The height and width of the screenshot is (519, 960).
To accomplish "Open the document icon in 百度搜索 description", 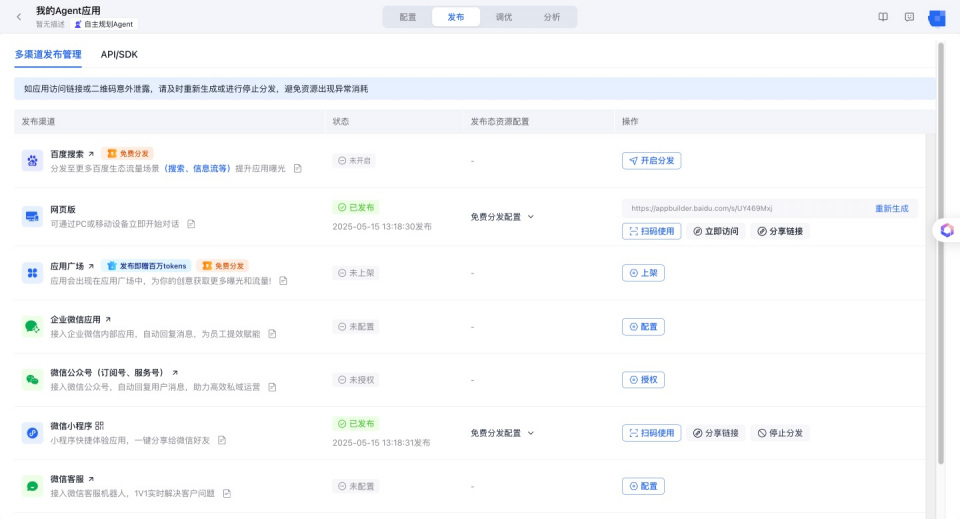I will click(x=298, y=168).
